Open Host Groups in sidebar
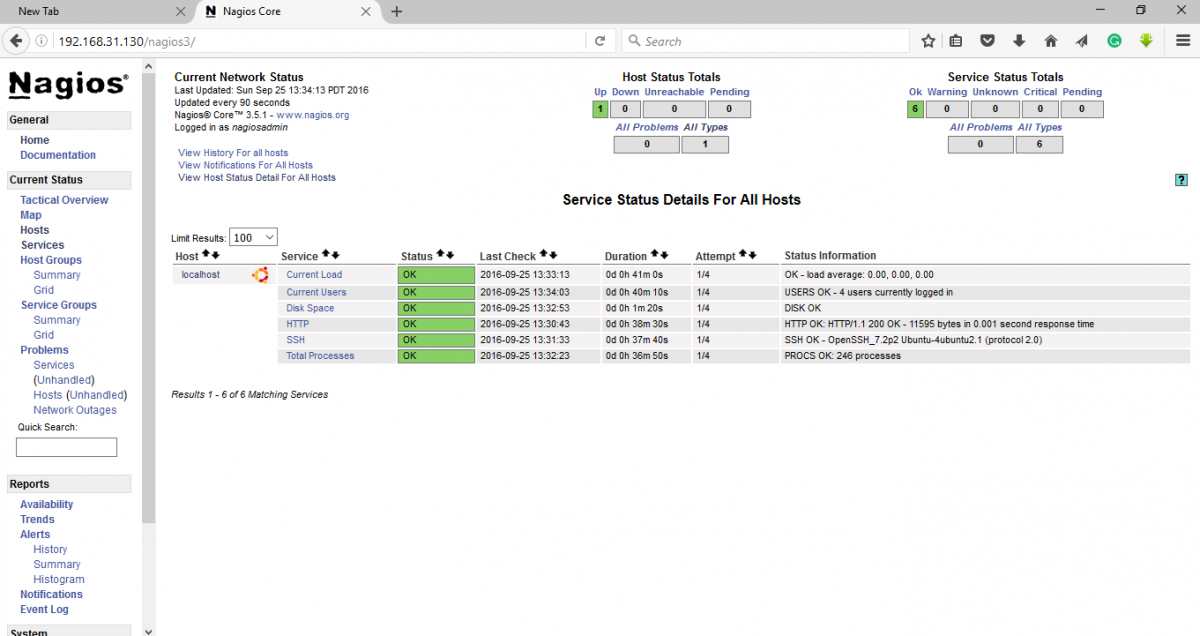1200x636 pixels. (x=51, y=260)
